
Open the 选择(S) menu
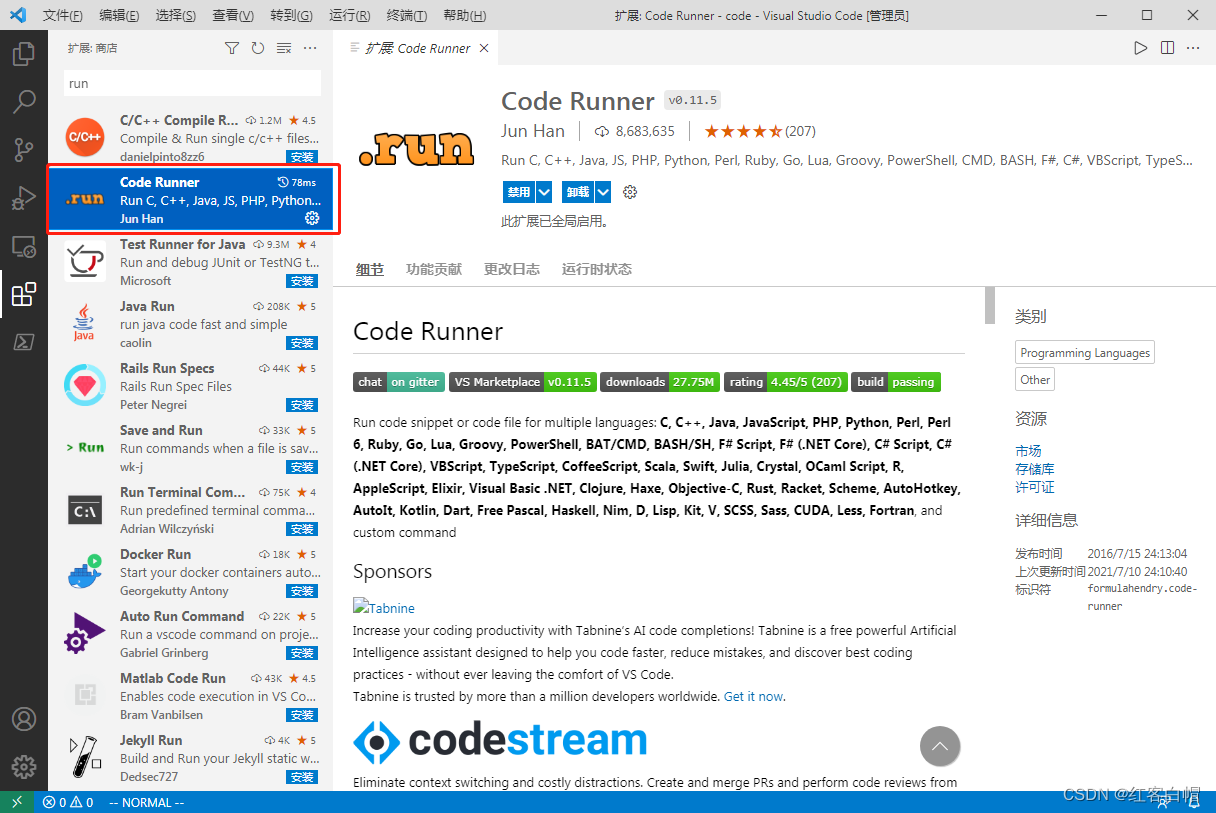coord(176,16)
